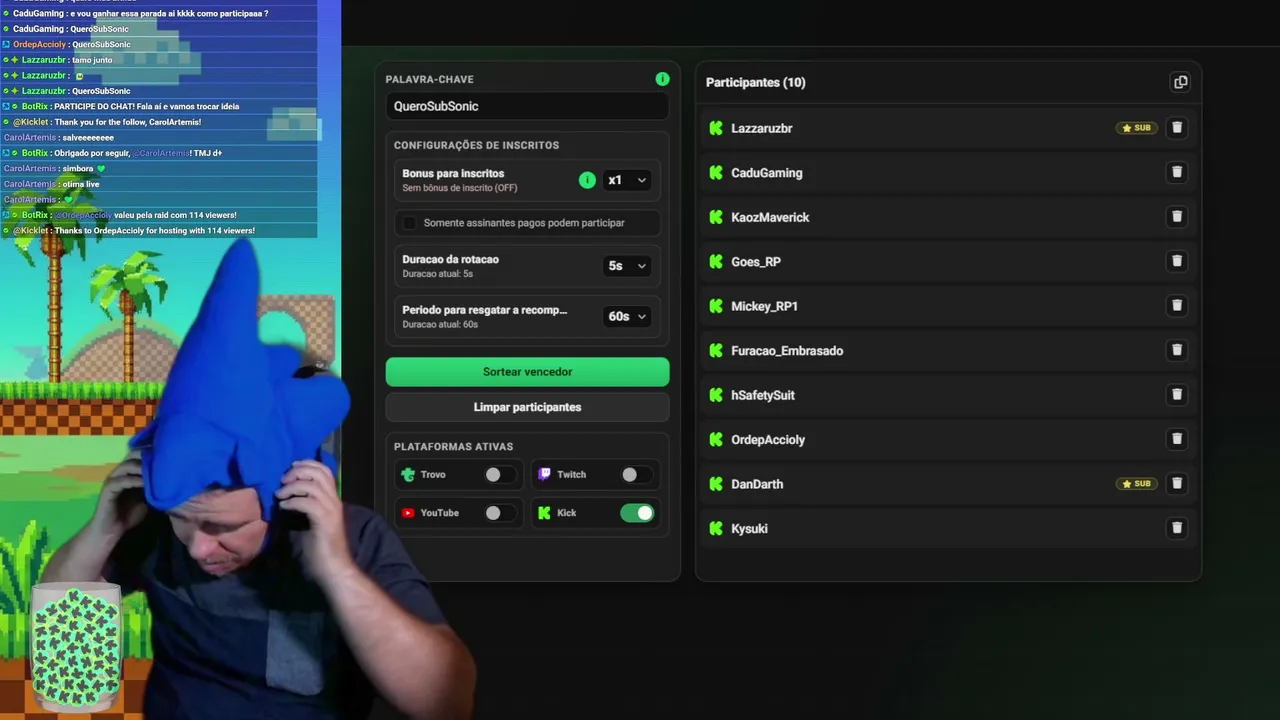This screenshot has width=1280, height=720.
Task: Click the green info icon beside Palavra-chave
Action: tap(662, 79)
